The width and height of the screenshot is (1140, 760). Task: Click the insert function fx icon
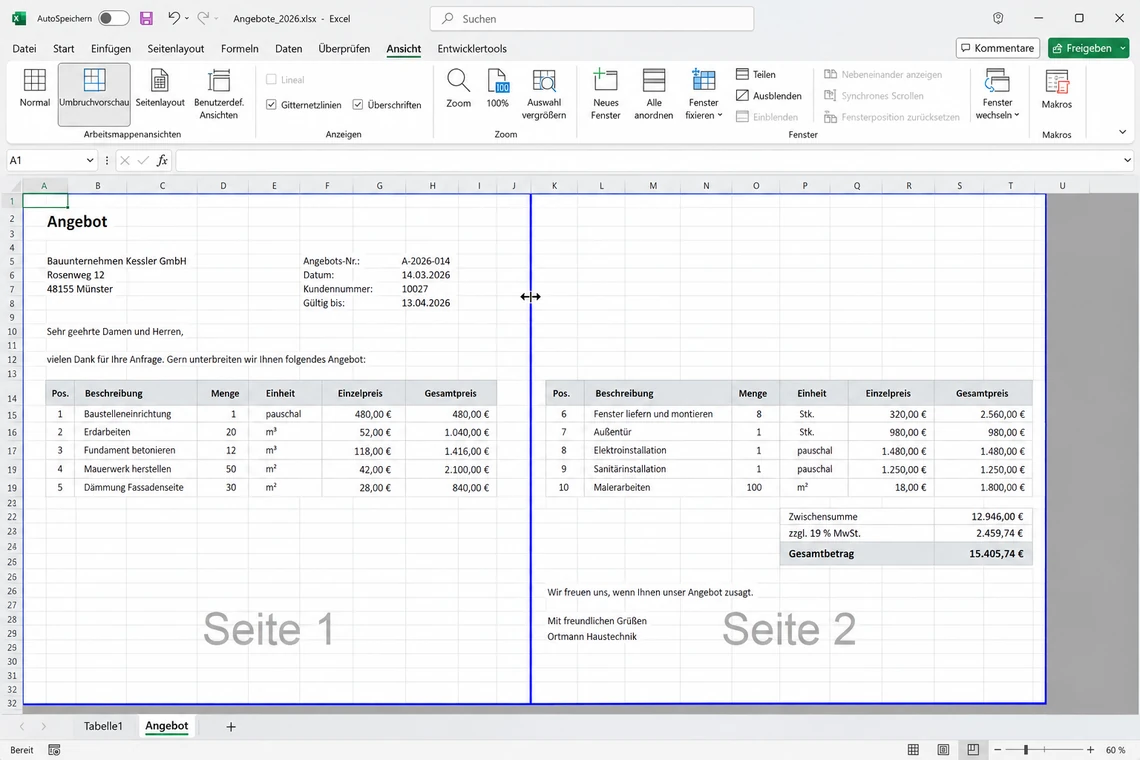point(161,160)
